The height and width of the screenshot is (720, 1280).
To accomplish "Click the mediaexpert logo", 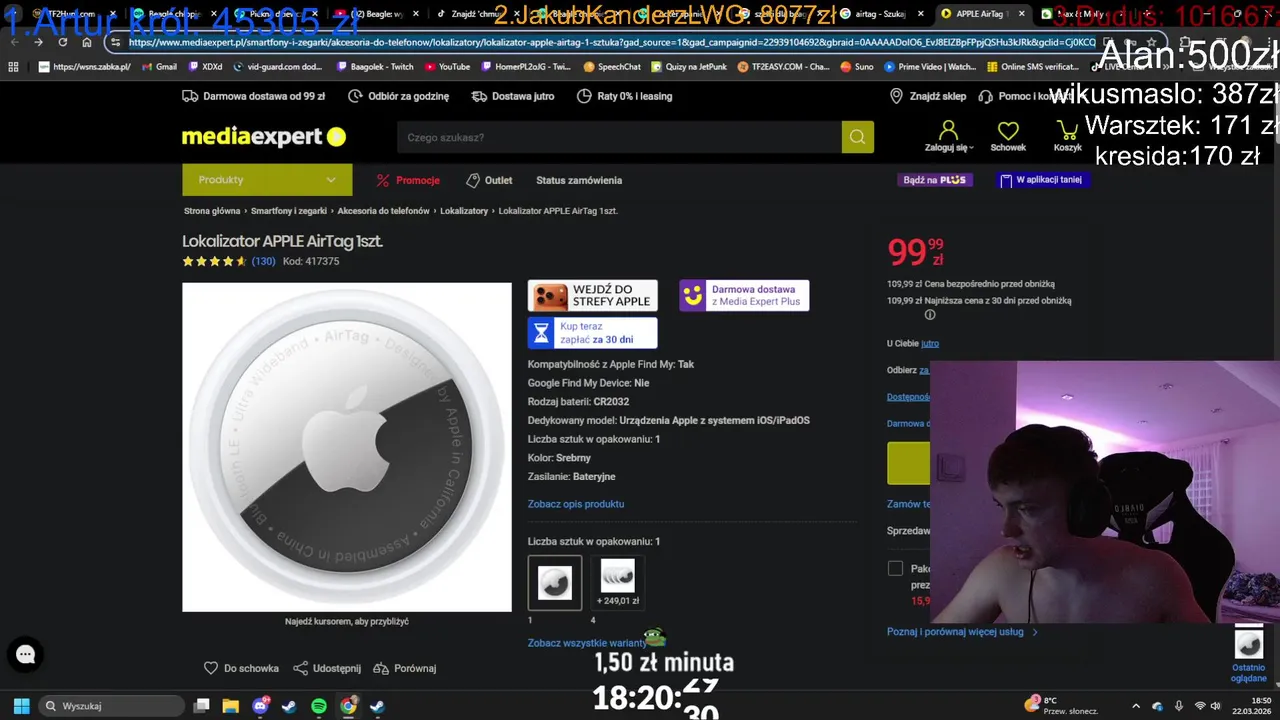I will tap(264, 137).
